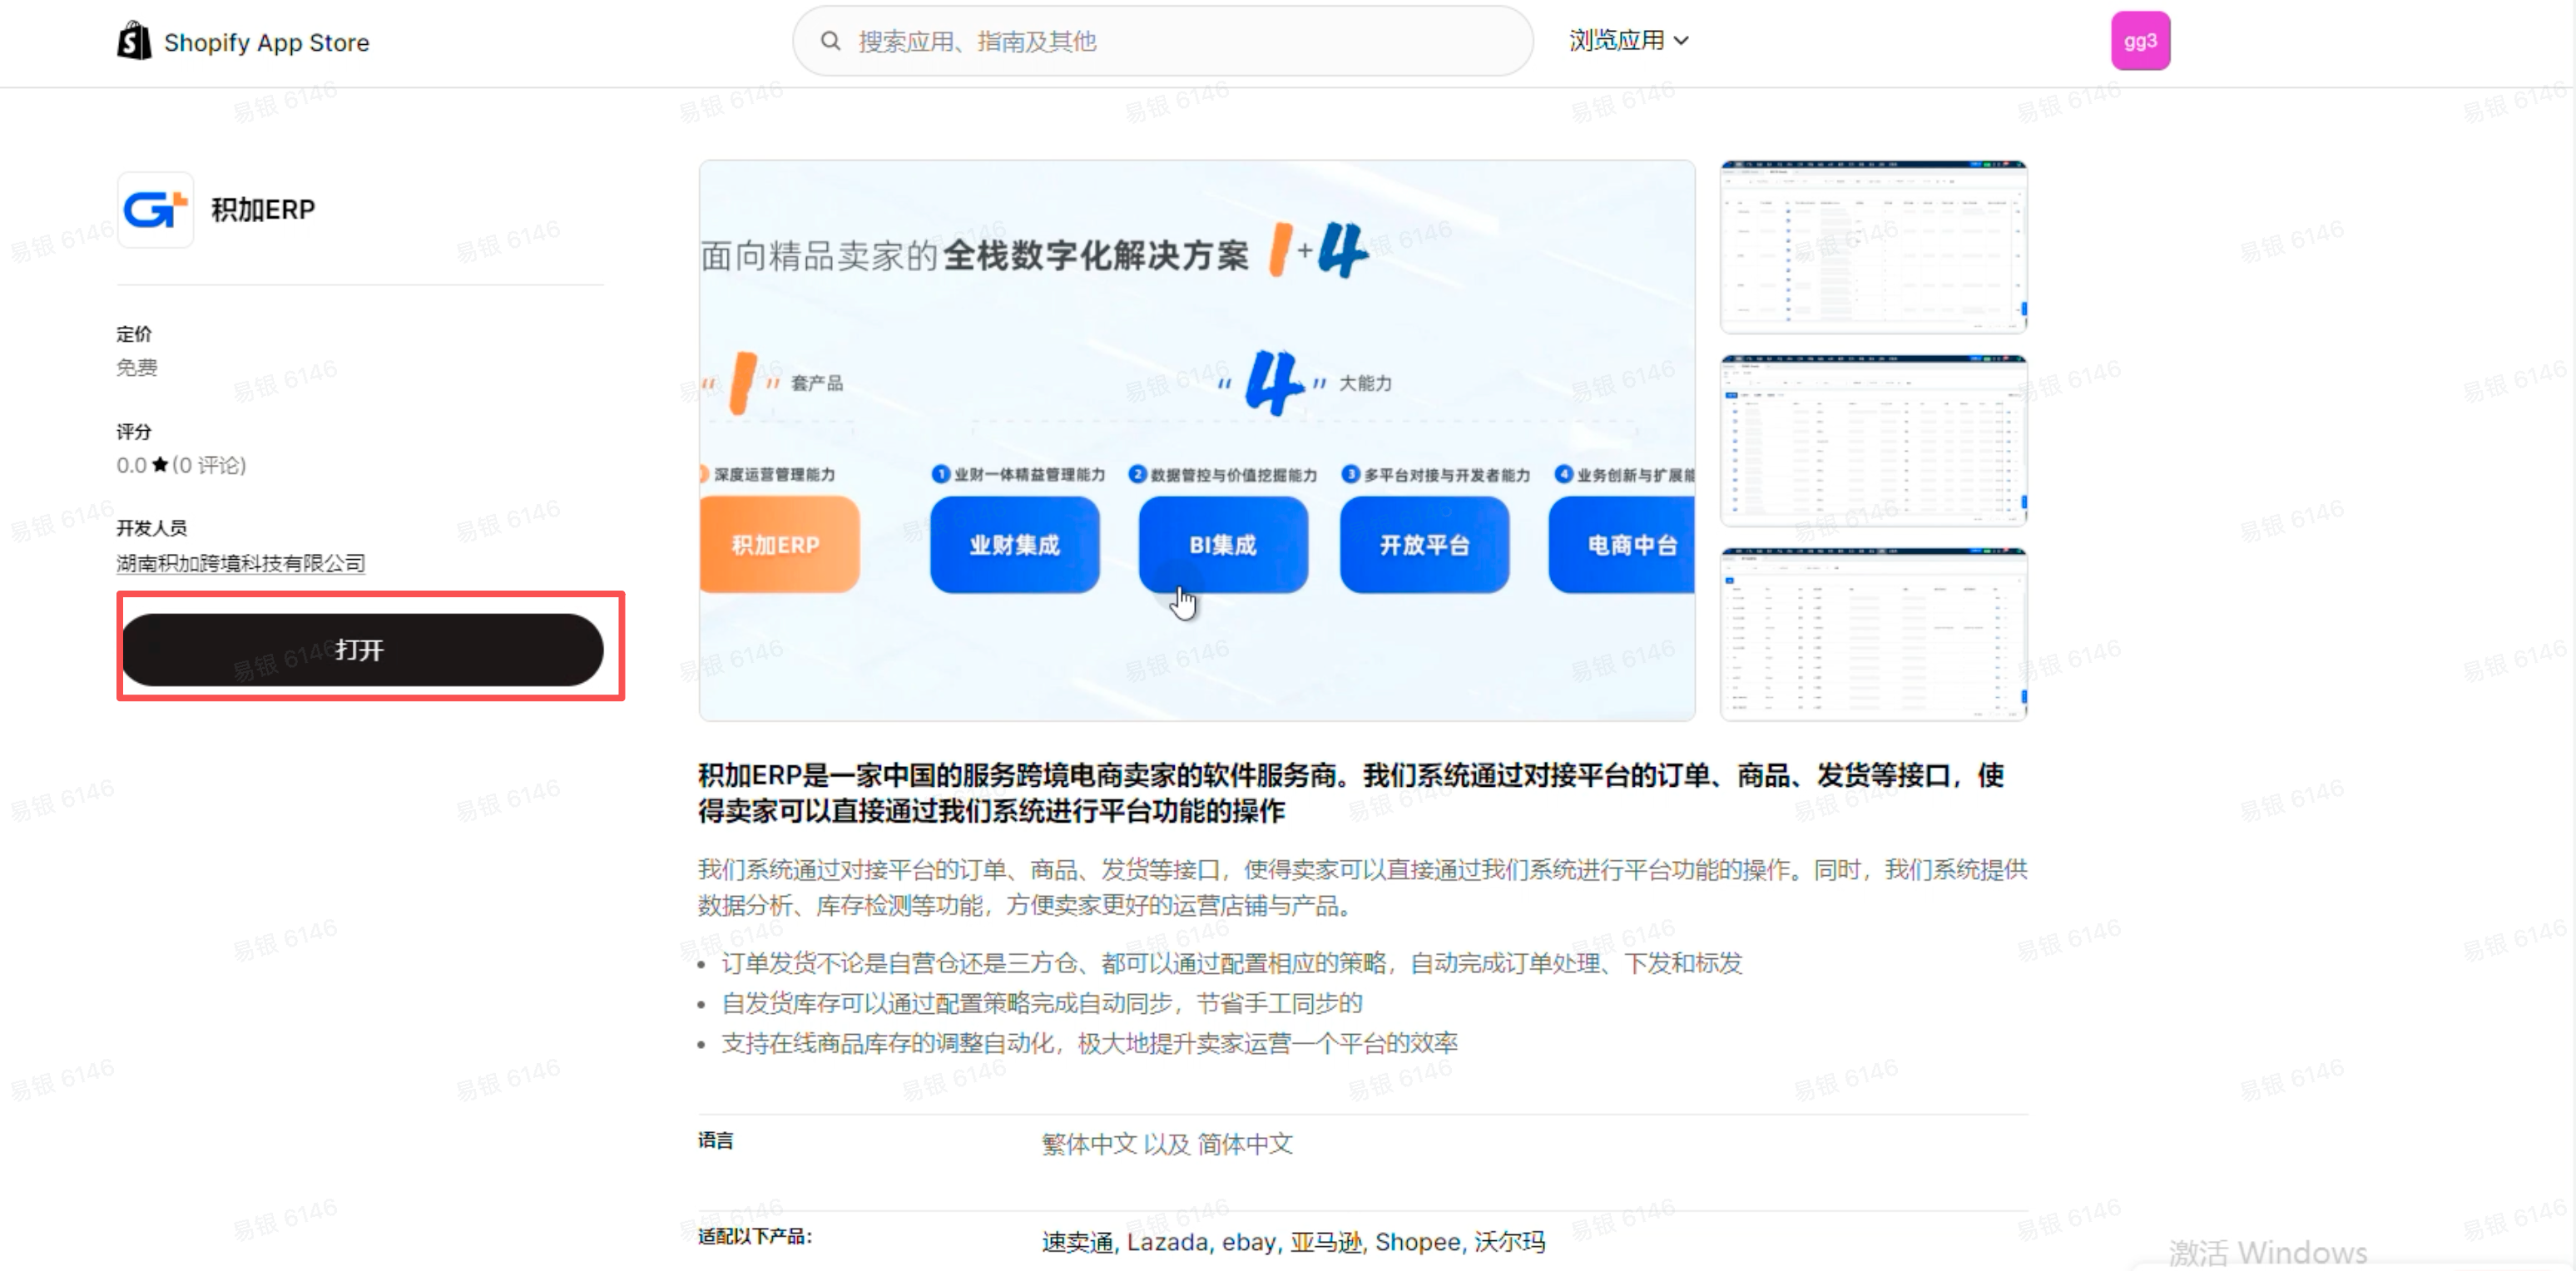
Task: Open the first screenshot thumbnail
Action: coord(1873,246)
